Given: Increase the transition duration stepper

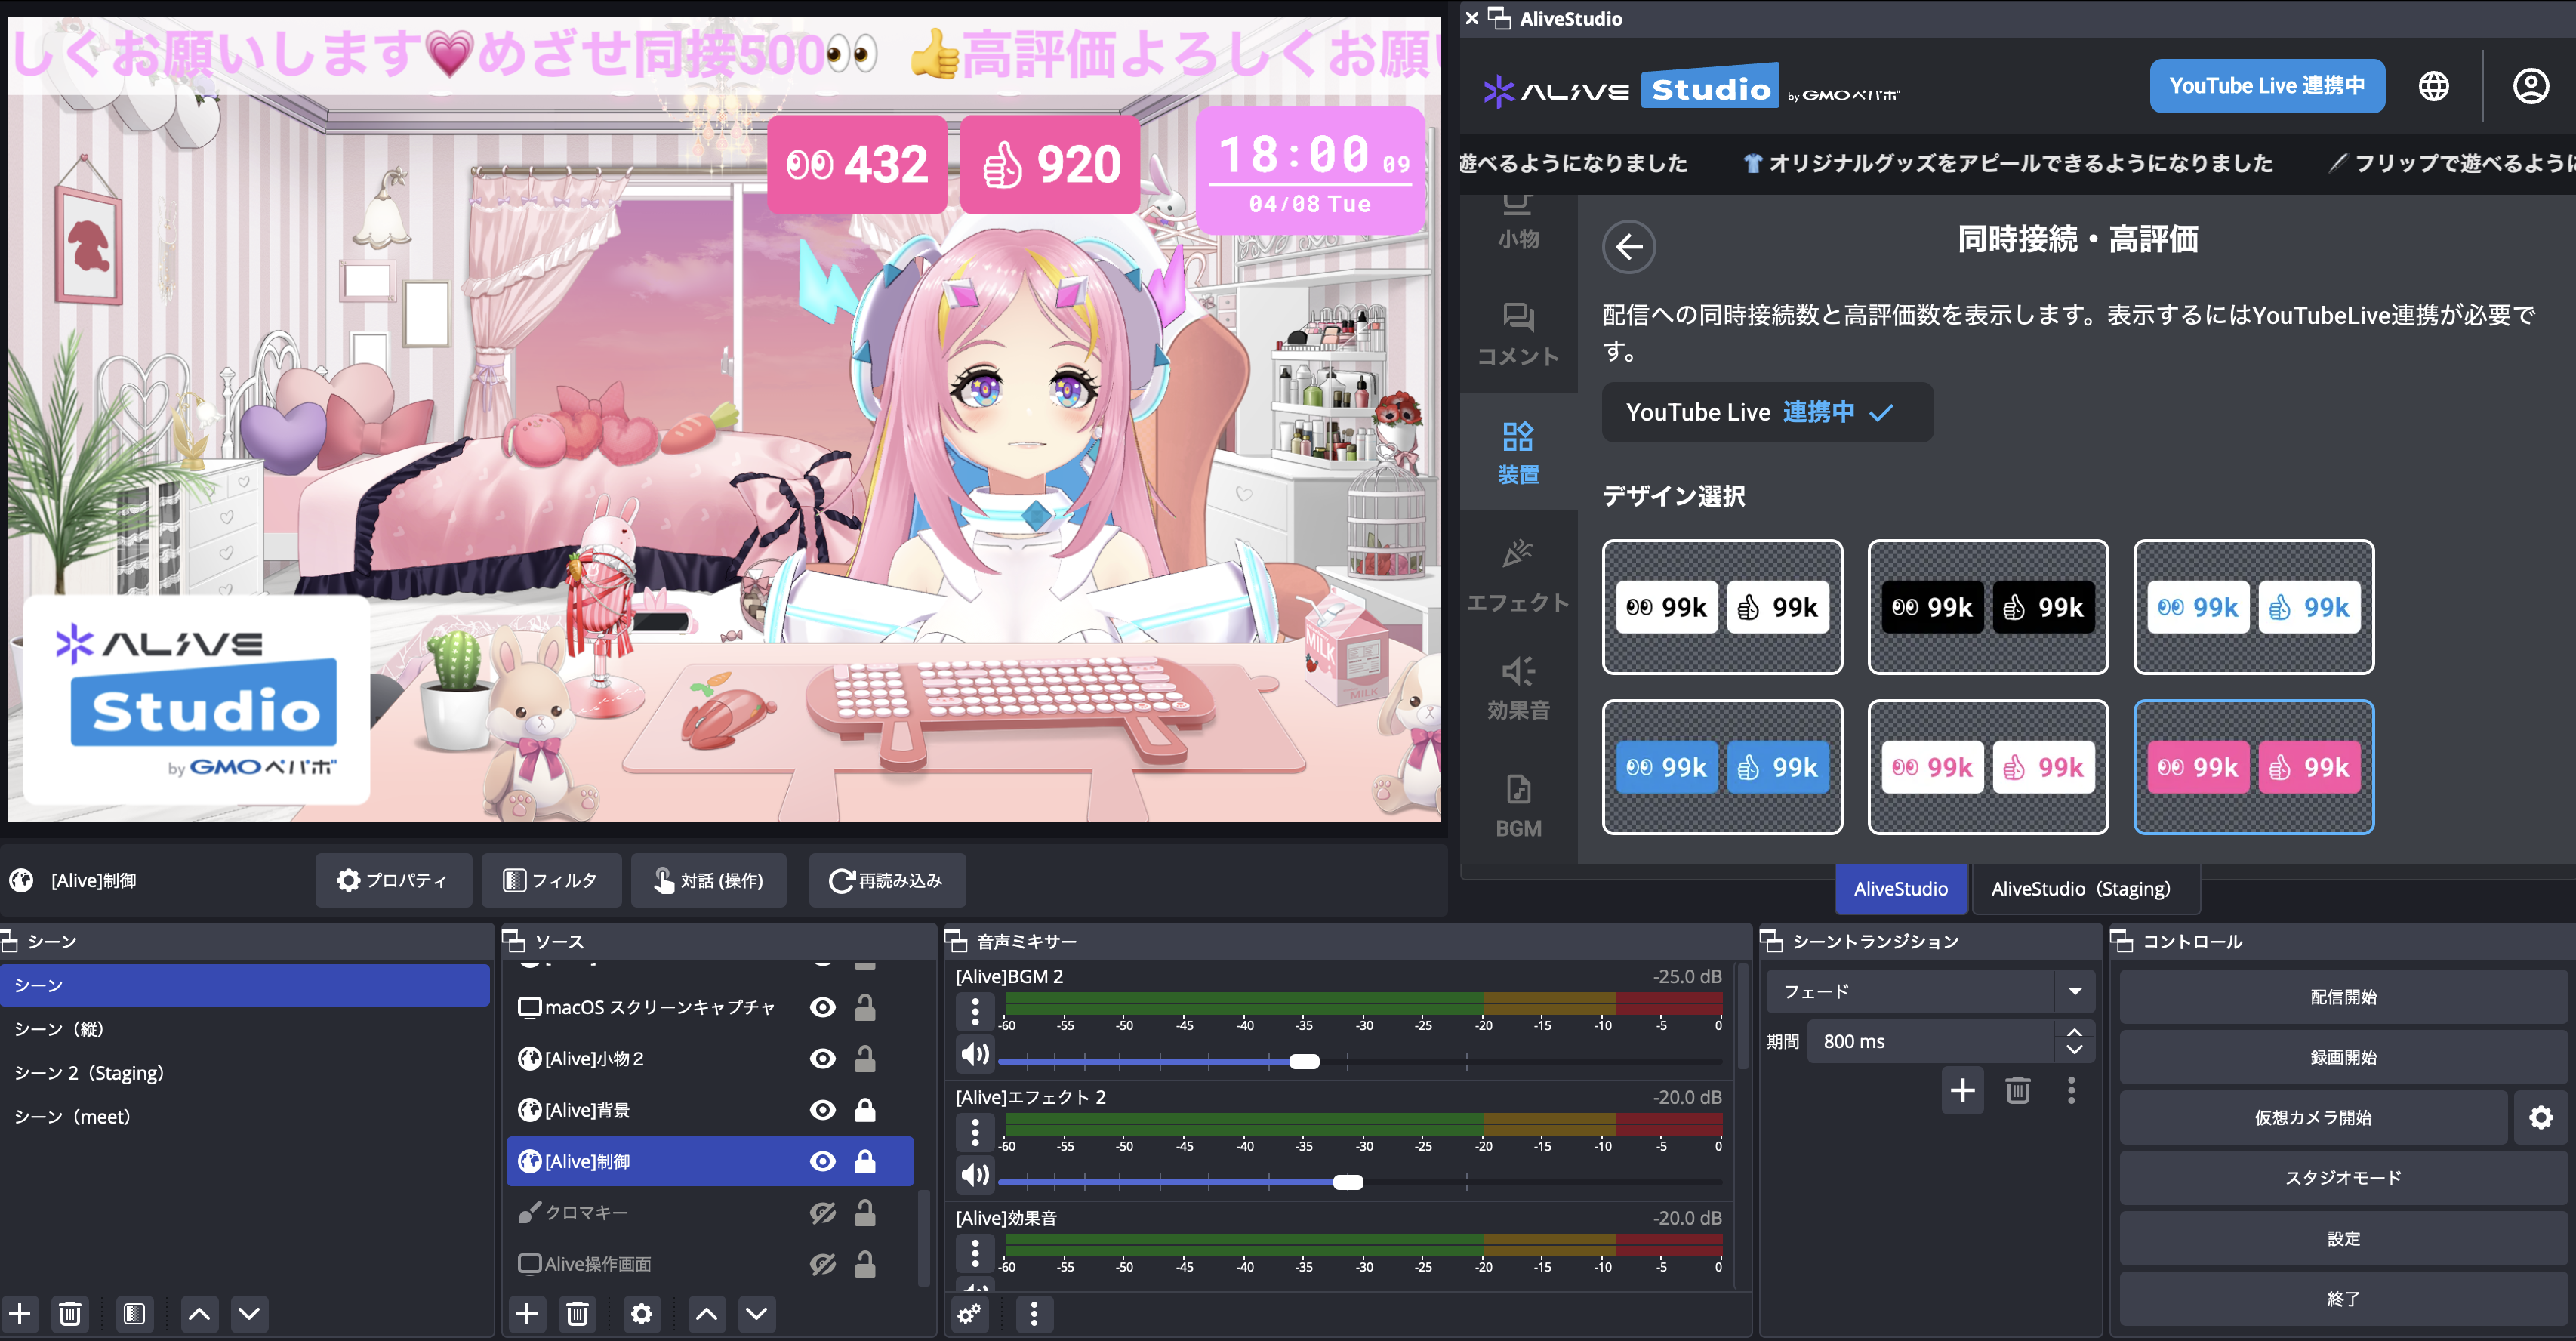Looking at the screenshot, I should coord(2074,1031).
